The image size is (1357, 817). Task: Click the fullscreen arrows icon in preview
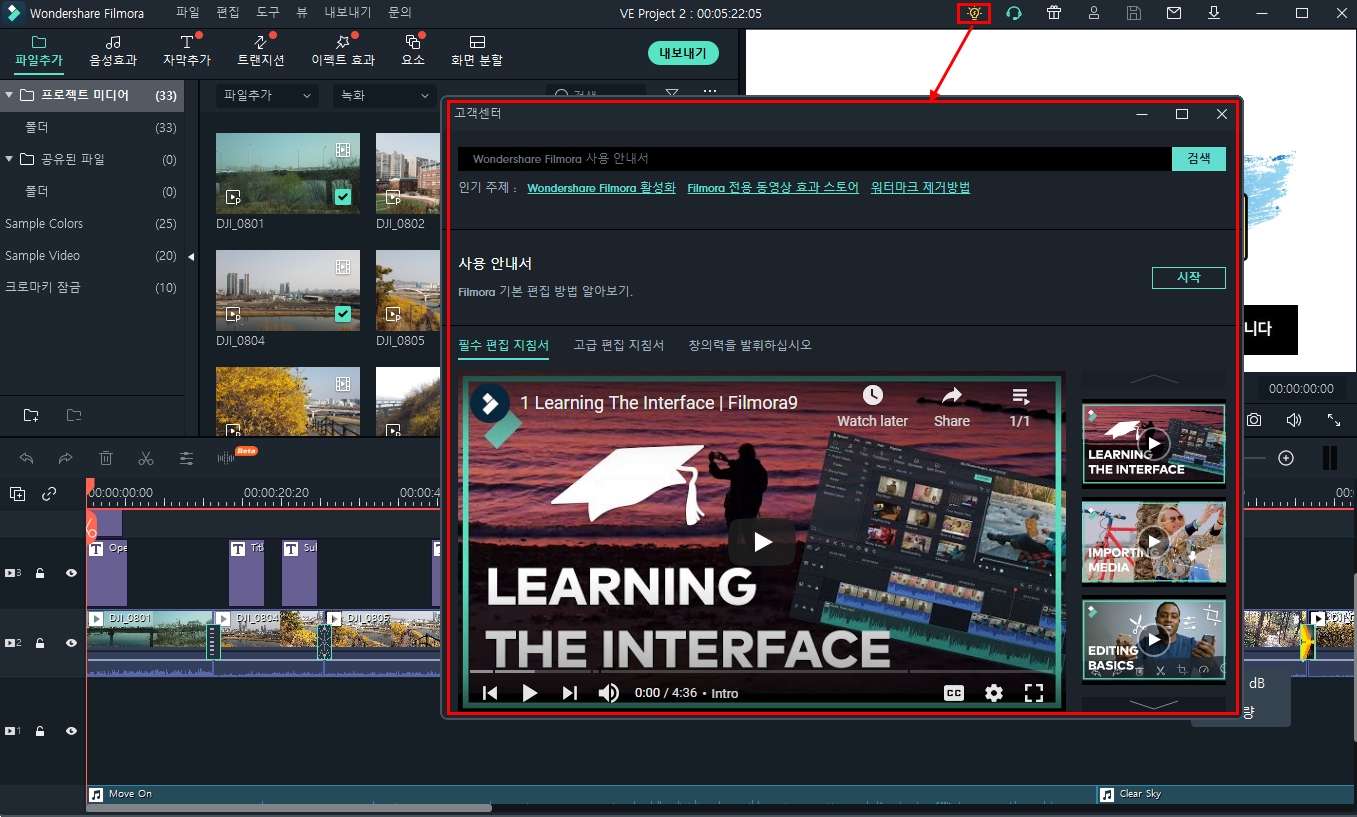coord(1334,420)
